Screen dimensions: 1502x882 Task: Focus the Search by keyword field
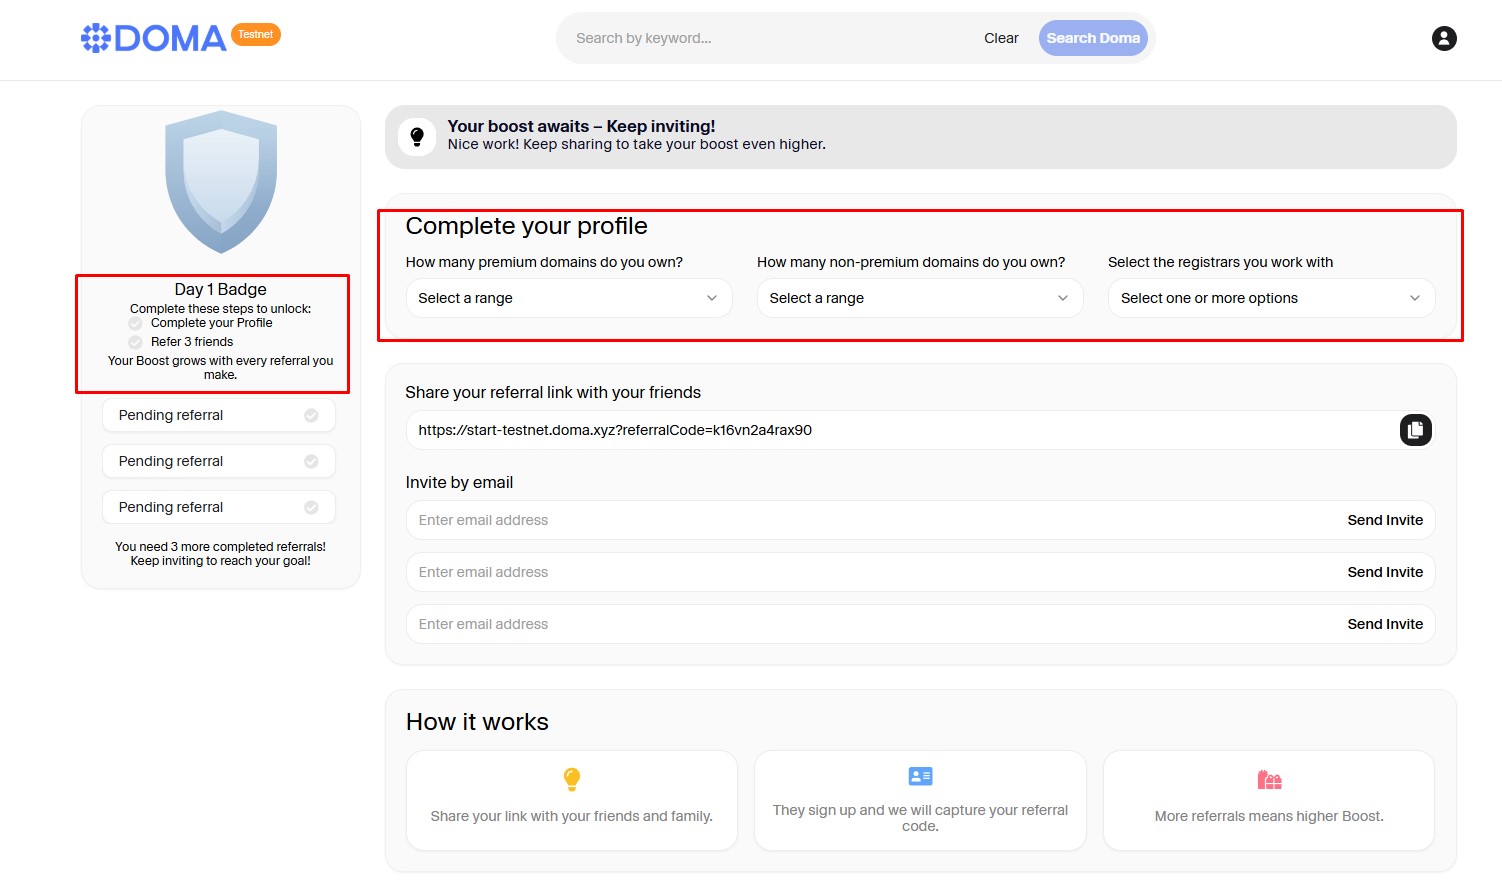point(760,38)
